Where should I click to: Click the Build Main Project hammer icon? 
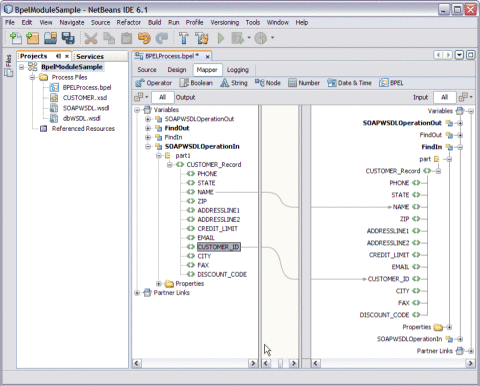click(x=184, y=38)
